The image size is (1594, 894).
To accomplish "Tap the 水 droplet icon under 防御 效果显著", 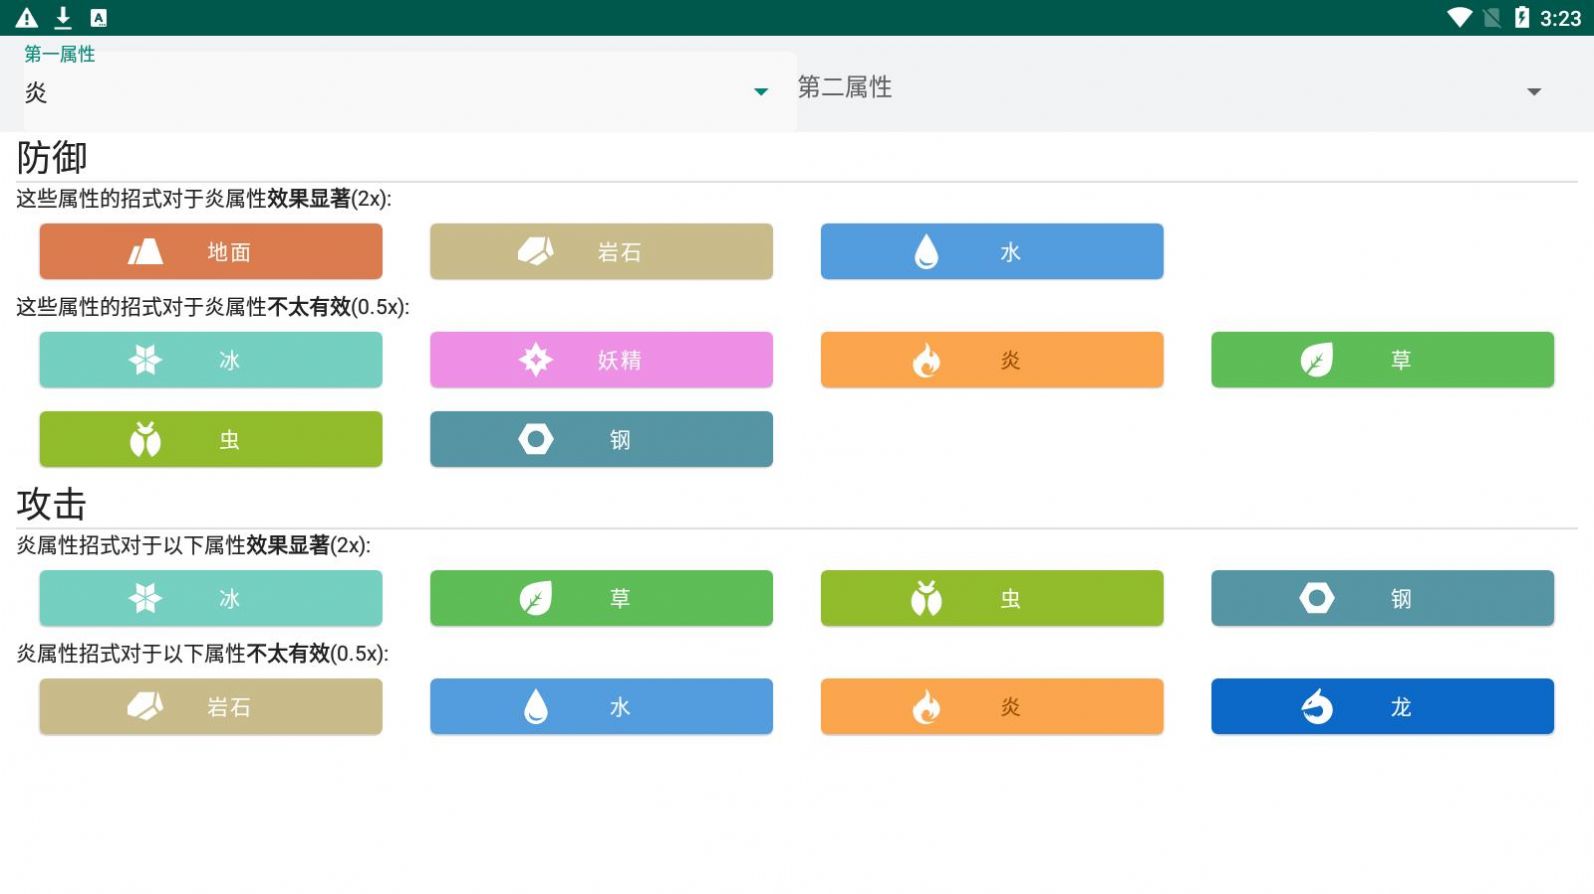I will (x=926, y=252).
